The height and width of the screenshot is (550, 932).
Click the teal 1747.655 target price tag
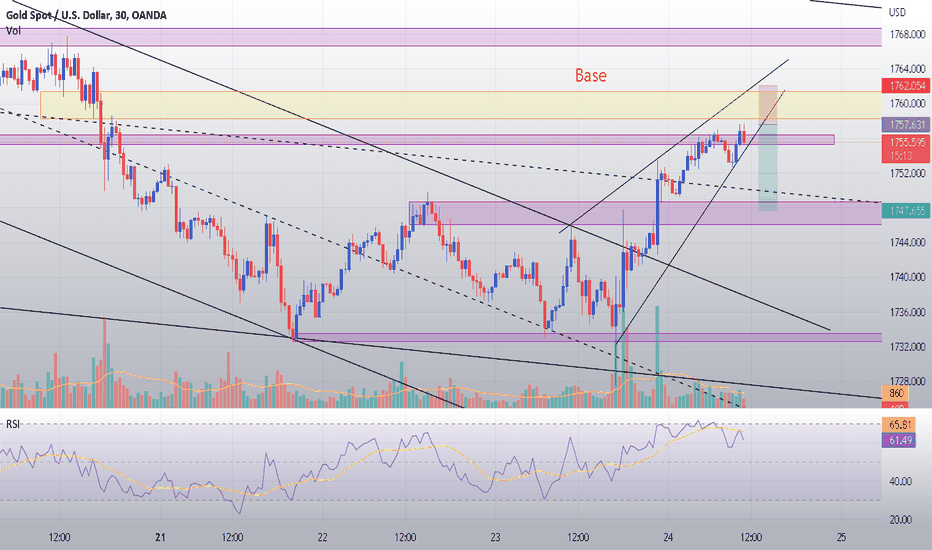906,210
